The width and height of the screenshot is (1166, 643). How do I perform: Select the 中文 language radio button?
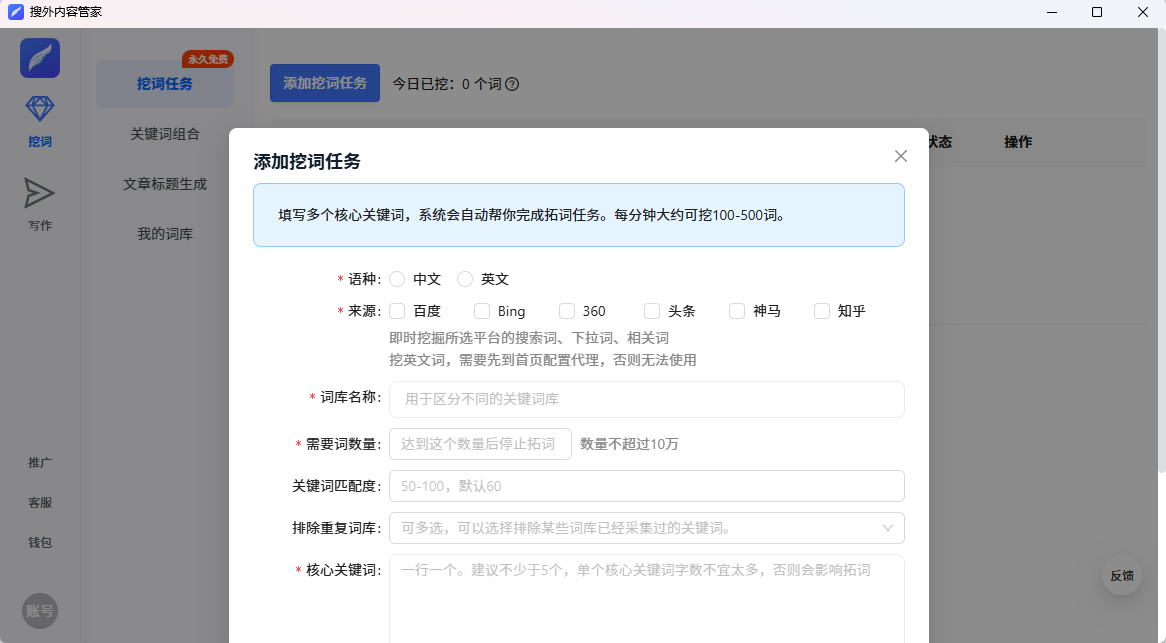click(397, 279)
